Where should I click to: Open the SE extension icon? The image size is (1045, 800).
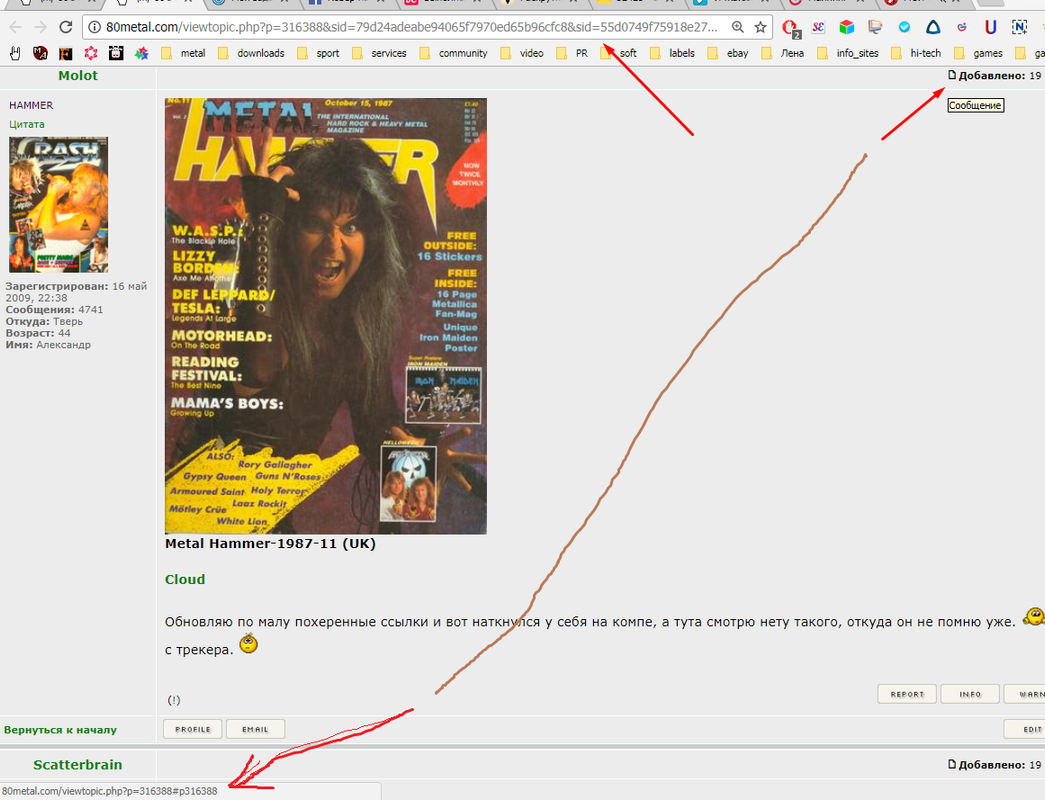click(818, 27)
